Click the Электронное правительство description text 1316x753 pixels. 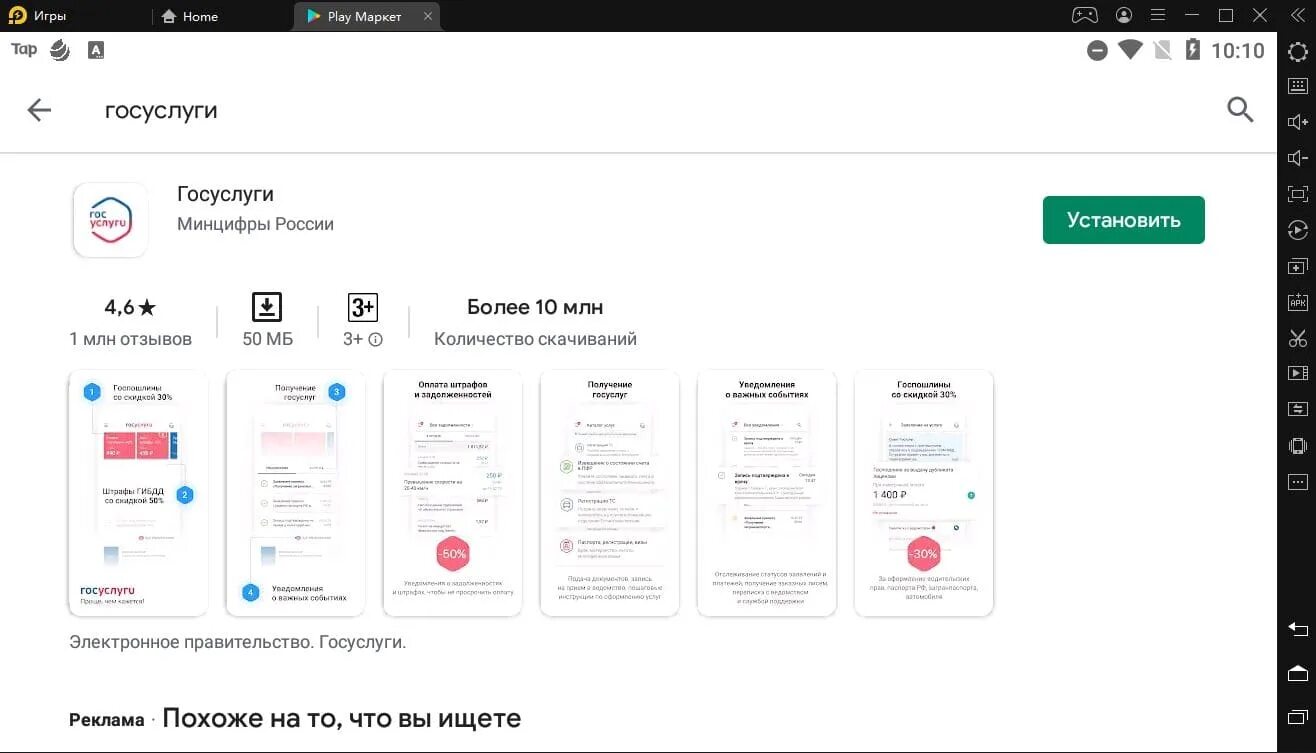pos(238,642)
